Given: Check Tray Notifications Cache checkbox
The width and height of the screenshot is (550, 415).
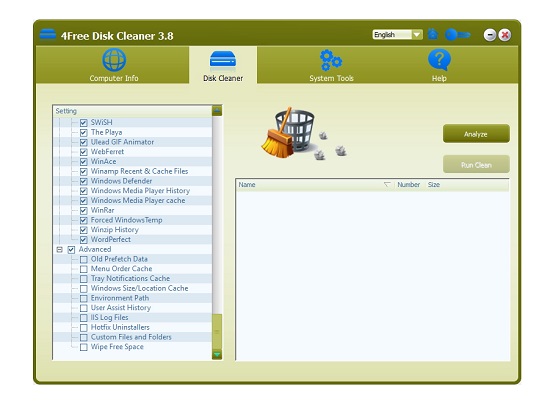Looking at the screenshot, I should coord(83,279).
